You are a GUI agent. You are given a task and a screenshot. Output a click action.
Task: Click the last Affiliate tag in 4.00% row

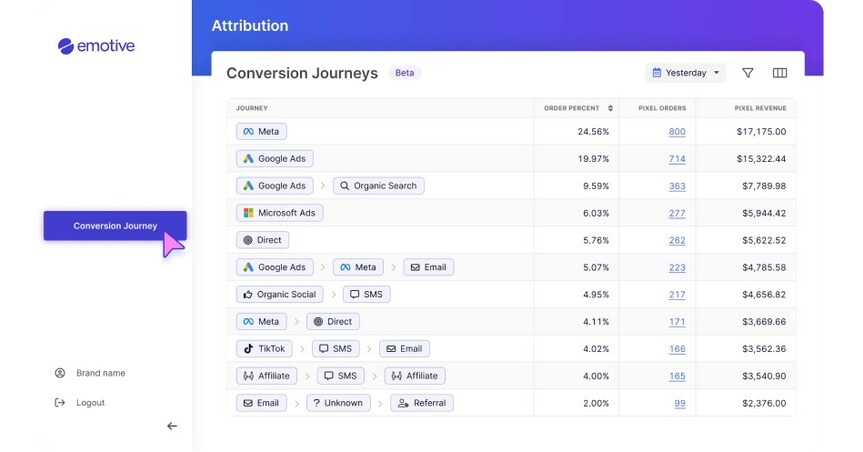pyautogui.click(x=415, y=375)
